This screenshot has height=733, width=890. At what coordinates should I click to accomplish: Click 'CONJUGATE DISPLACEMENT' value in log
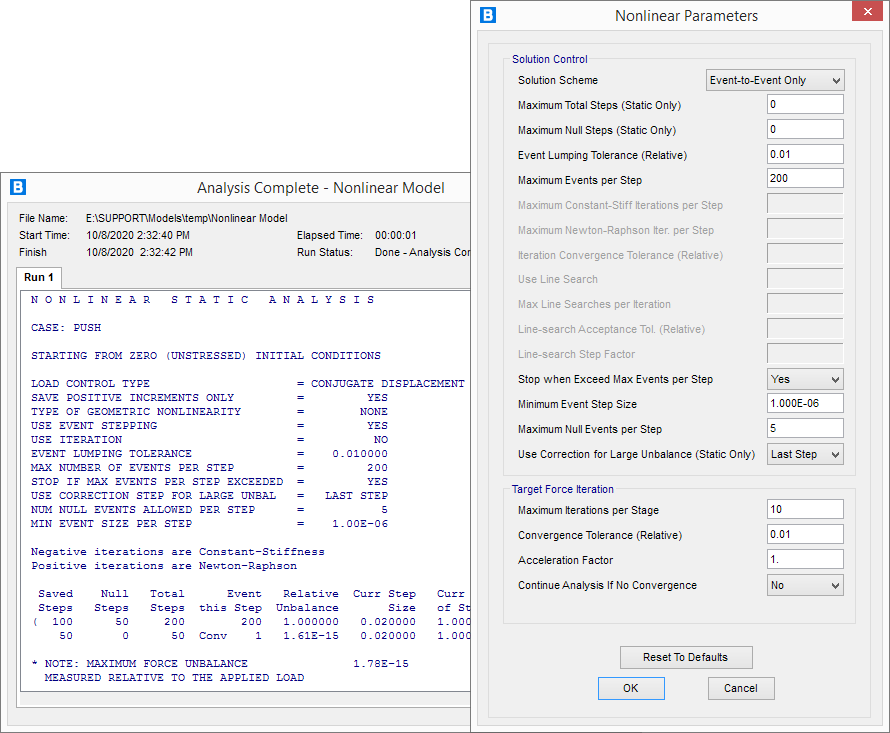click(388, 384)
